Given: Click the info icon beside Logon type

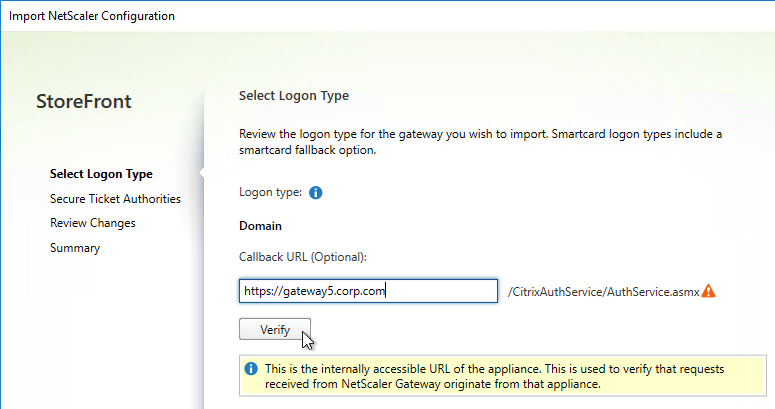Looking at the screenshot, I should 315,192.
